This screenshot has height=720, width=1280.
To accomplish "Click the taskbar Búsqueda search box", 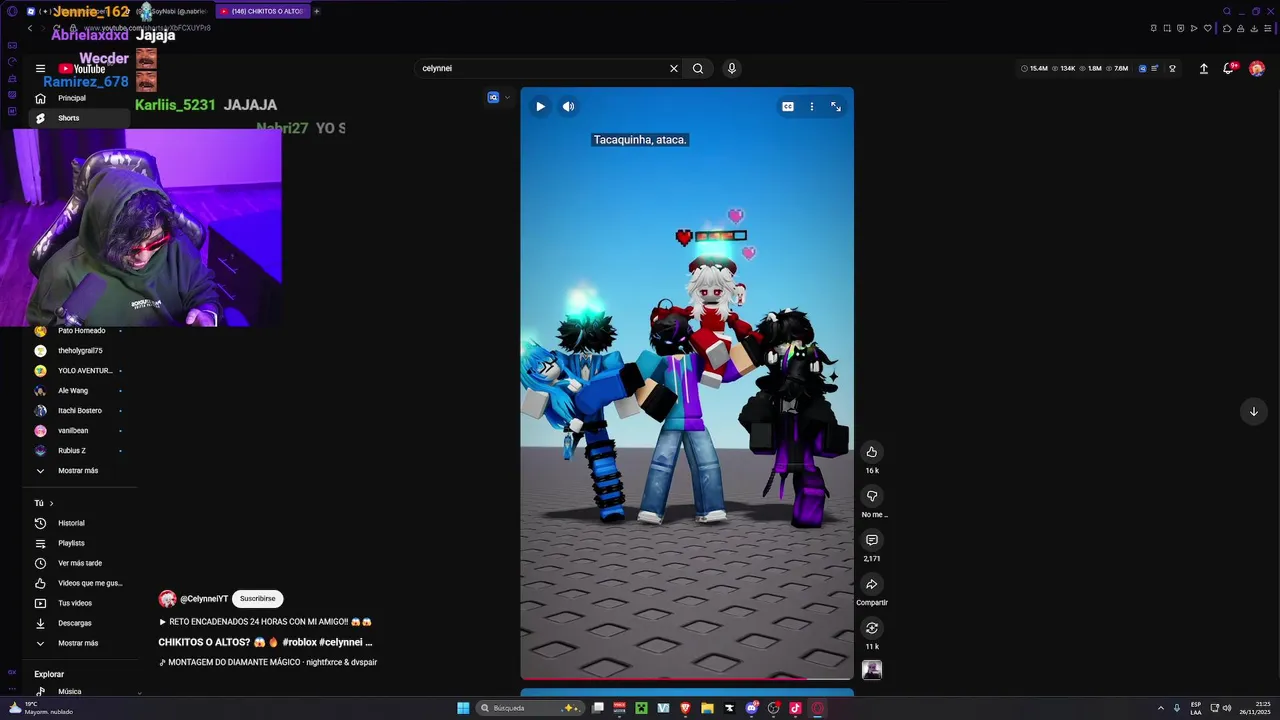I will tap(530, 708).
